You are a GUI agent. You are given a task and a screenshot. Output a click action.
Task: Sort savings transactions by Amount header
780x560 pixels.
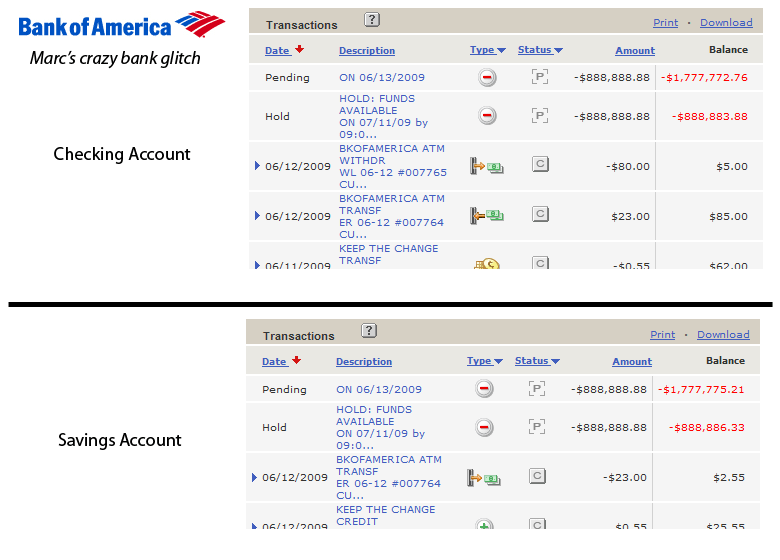tap(631, 362)
